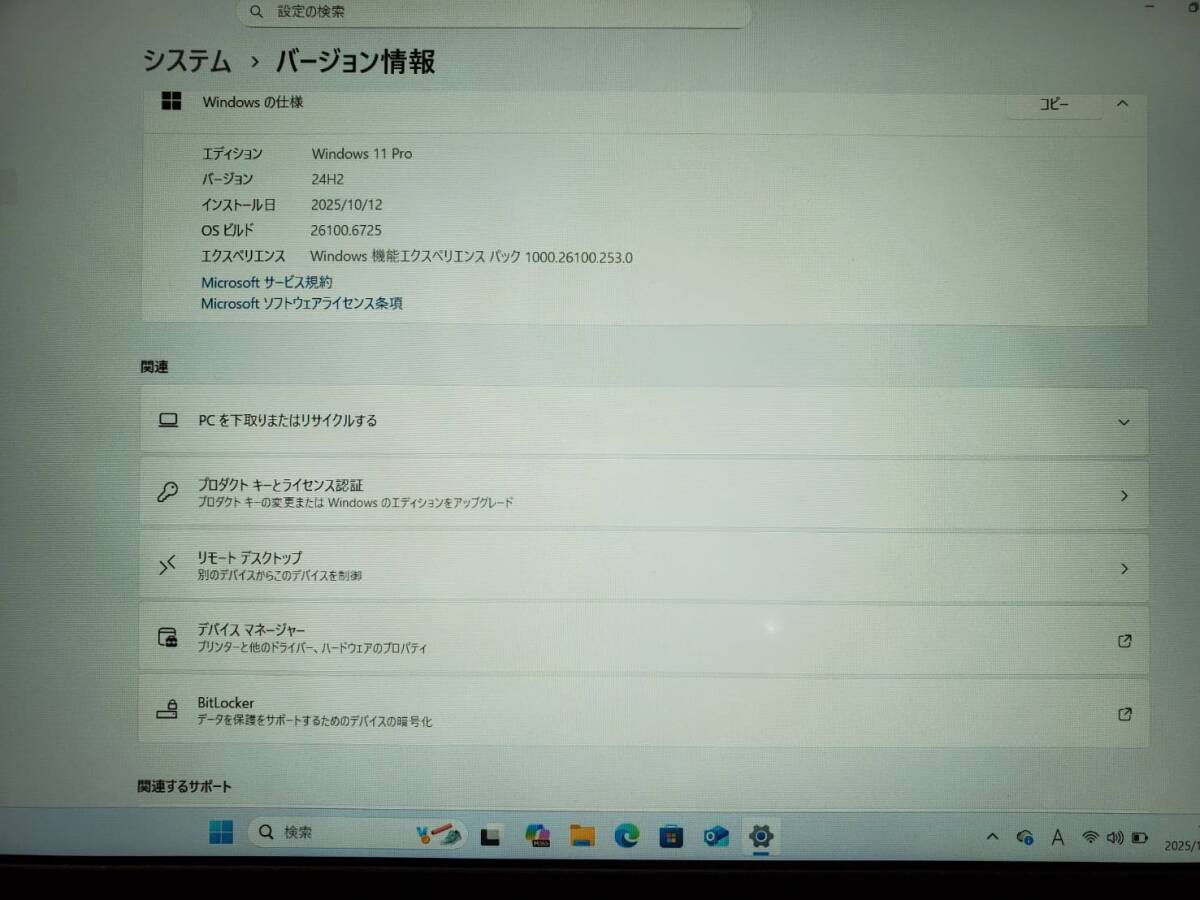Click chevron on リモート デスクトップ row
1200x900 pixels.
[x=1125, y=569]
